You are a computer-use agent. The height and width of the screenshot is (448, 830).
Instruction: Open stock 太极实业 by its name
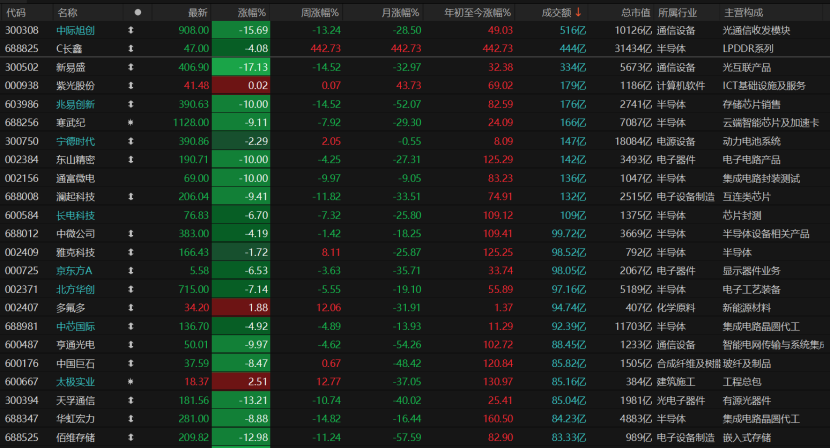[76, 382]
